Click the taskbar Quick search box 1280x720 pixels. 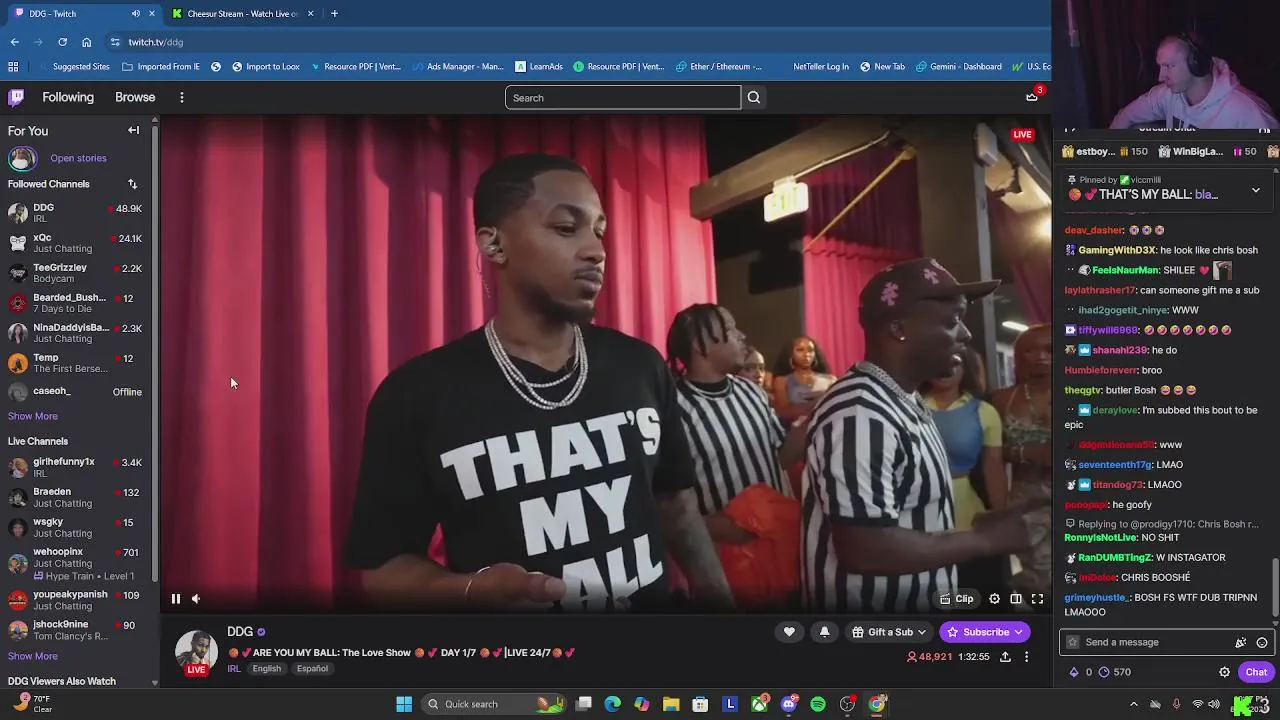[x=495, y=704]
